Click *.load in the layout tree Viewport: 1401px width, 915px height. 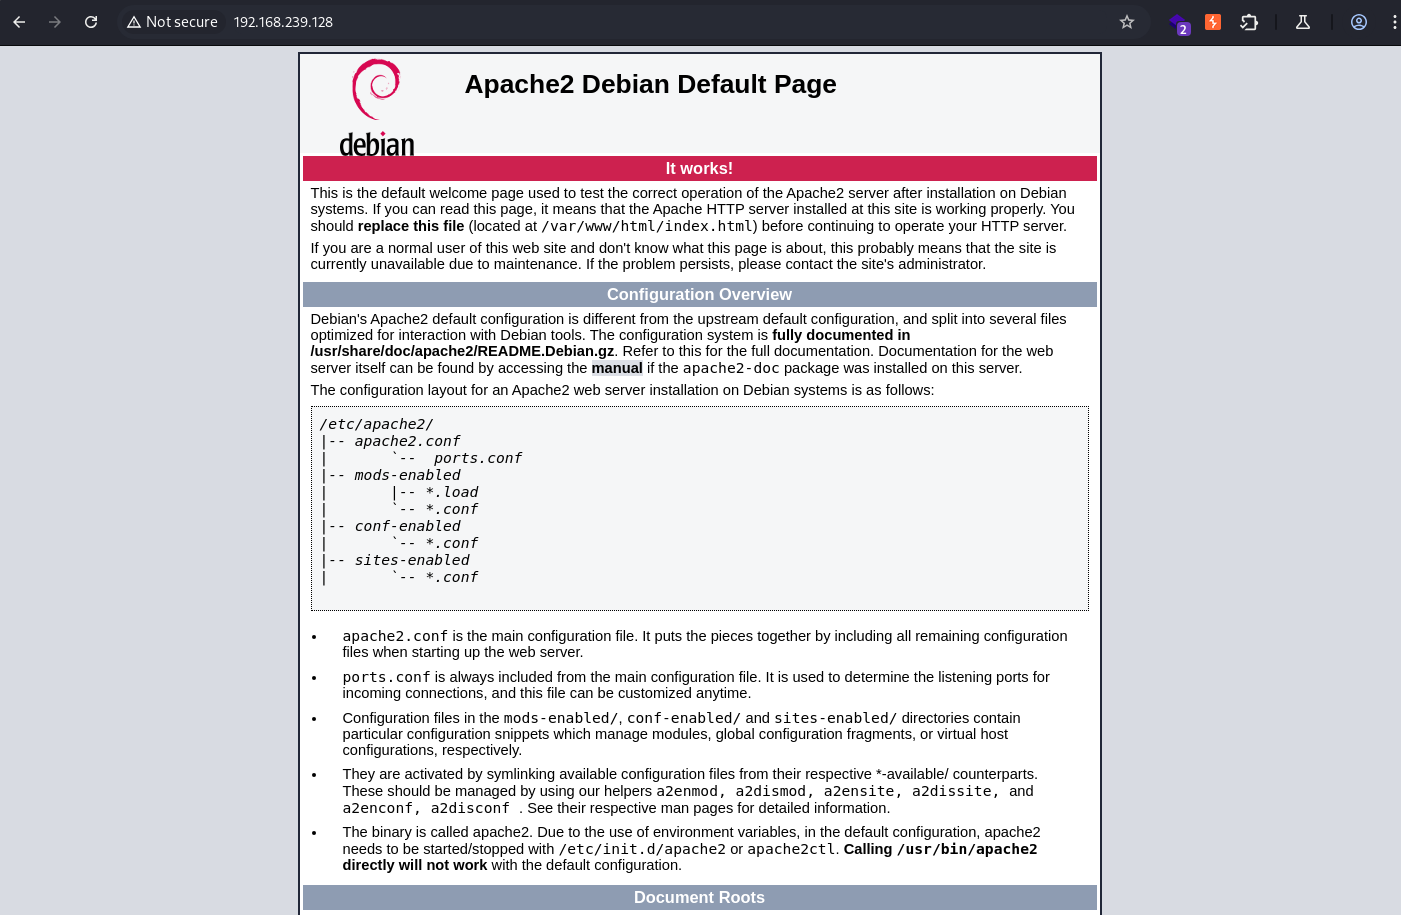[x=452, y=492]
